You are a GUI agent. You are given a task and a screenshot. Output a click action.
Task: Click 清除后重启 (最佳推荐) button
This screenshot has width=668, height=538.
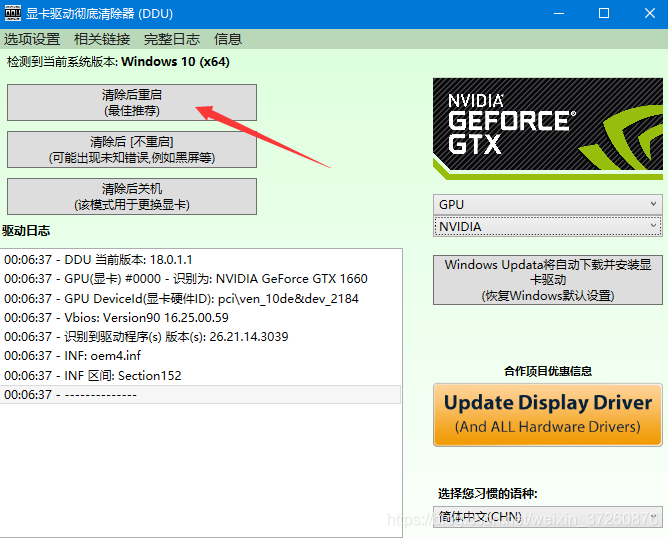click(x=132, y=103)
